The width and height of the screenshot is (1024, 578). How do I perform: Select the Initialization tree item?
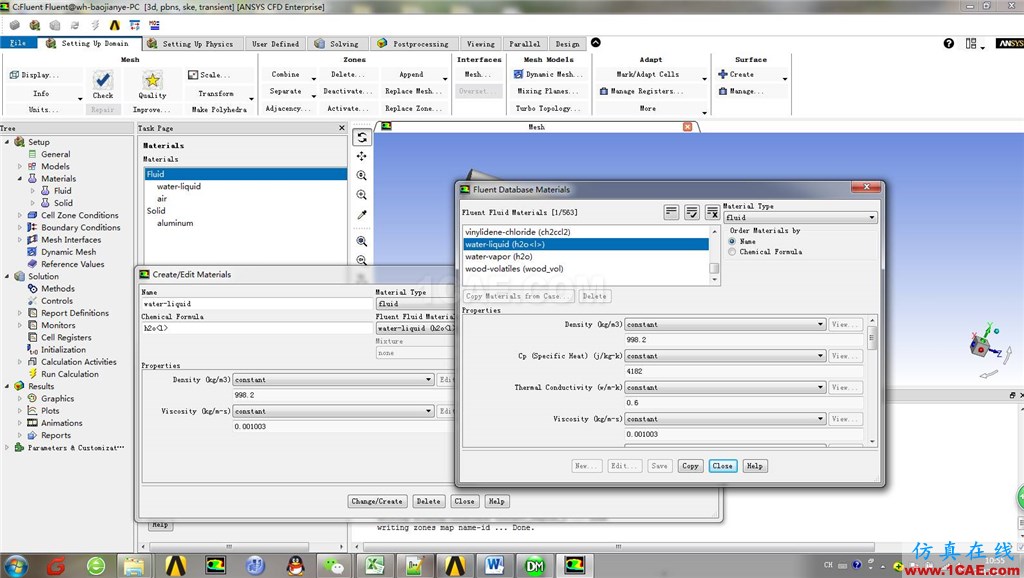pyautogui.click(x=63, y=349)
